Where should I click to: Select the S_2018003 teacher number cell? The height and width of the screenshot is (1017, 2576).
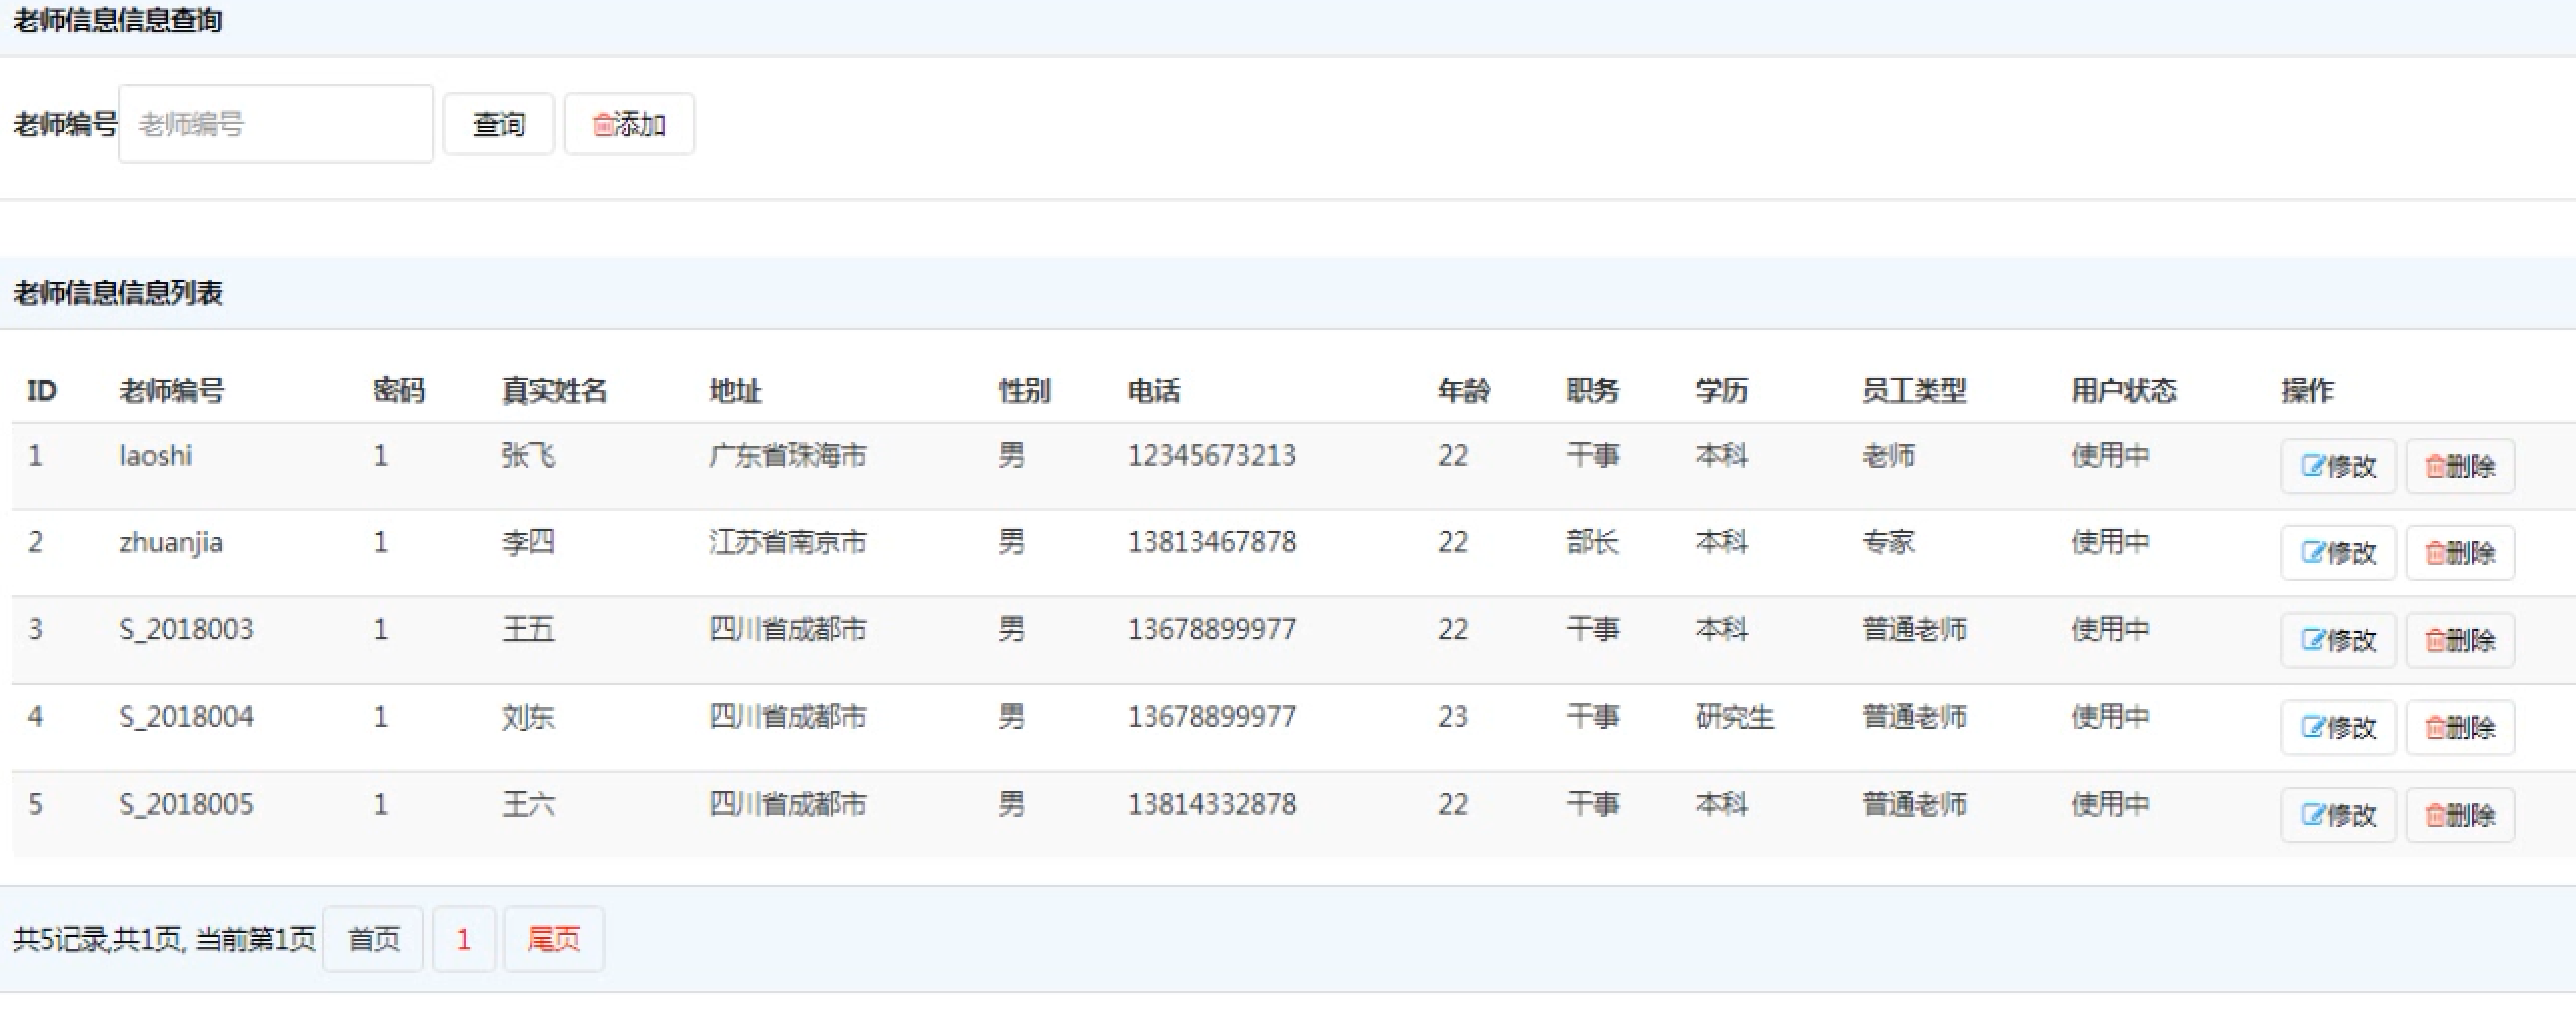[x=186, y=630]
